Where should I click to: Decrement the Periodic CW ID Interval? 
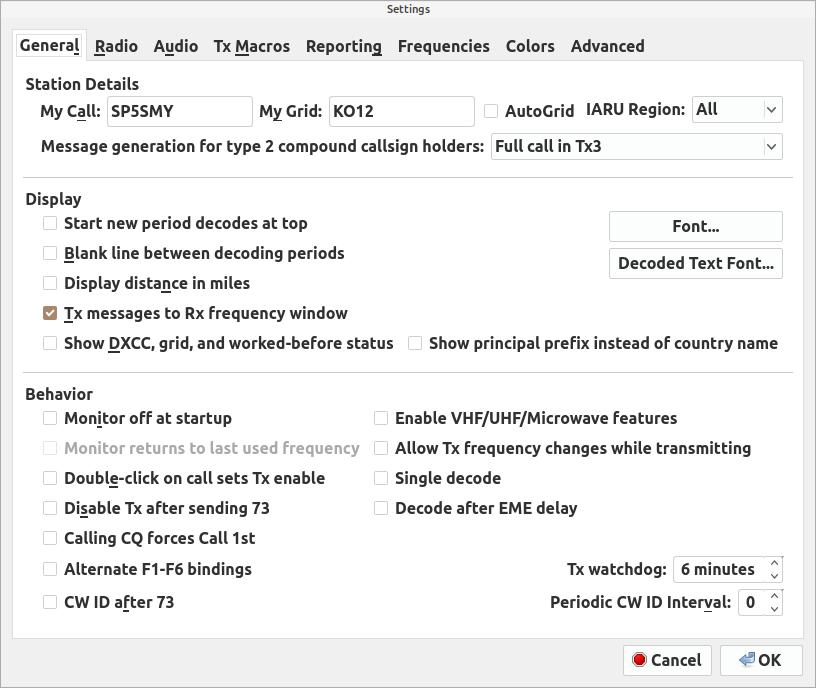(774, 608)
